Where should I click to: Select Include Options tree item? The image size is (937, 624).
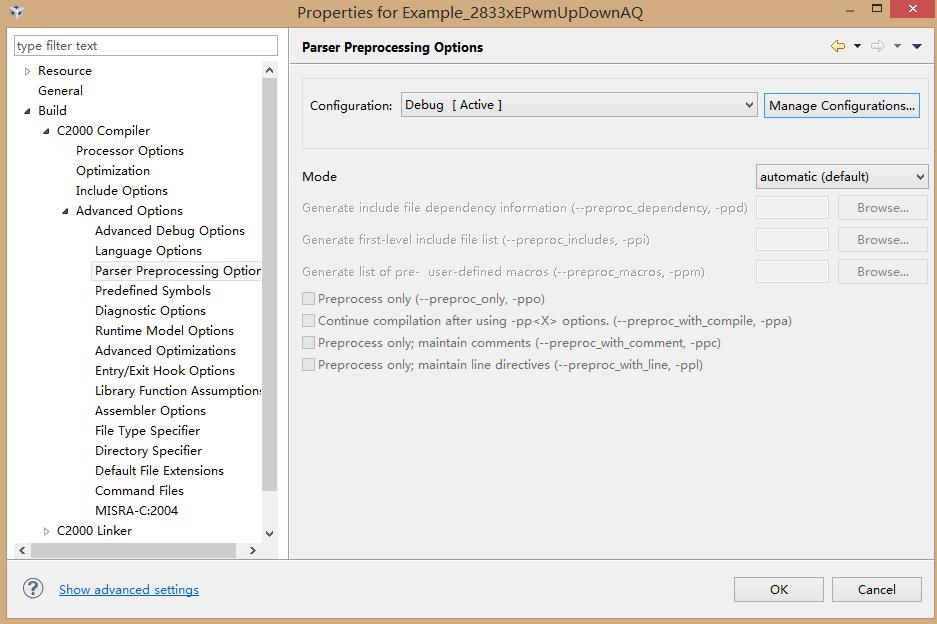(122, 191)
